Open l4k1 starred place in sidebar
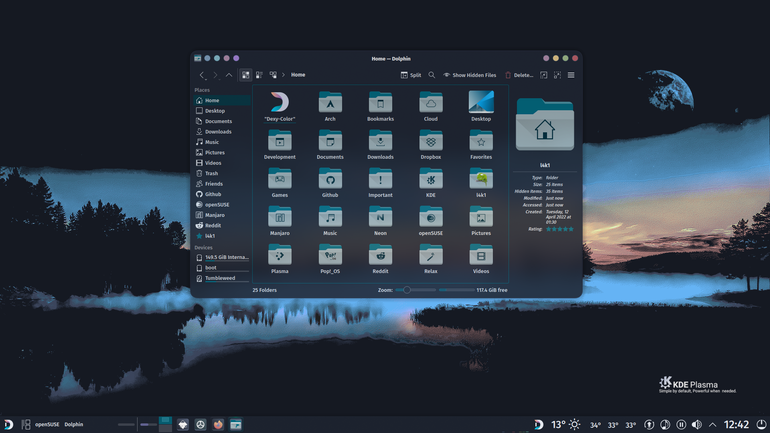This screenshot has width=770, height=433. [222, 236]
